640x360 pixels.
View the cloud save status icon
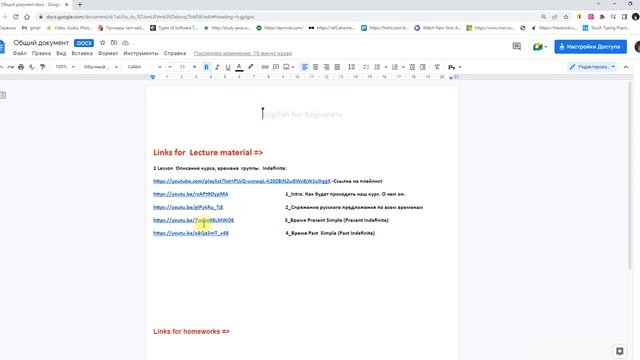click(x=126, y=43)
